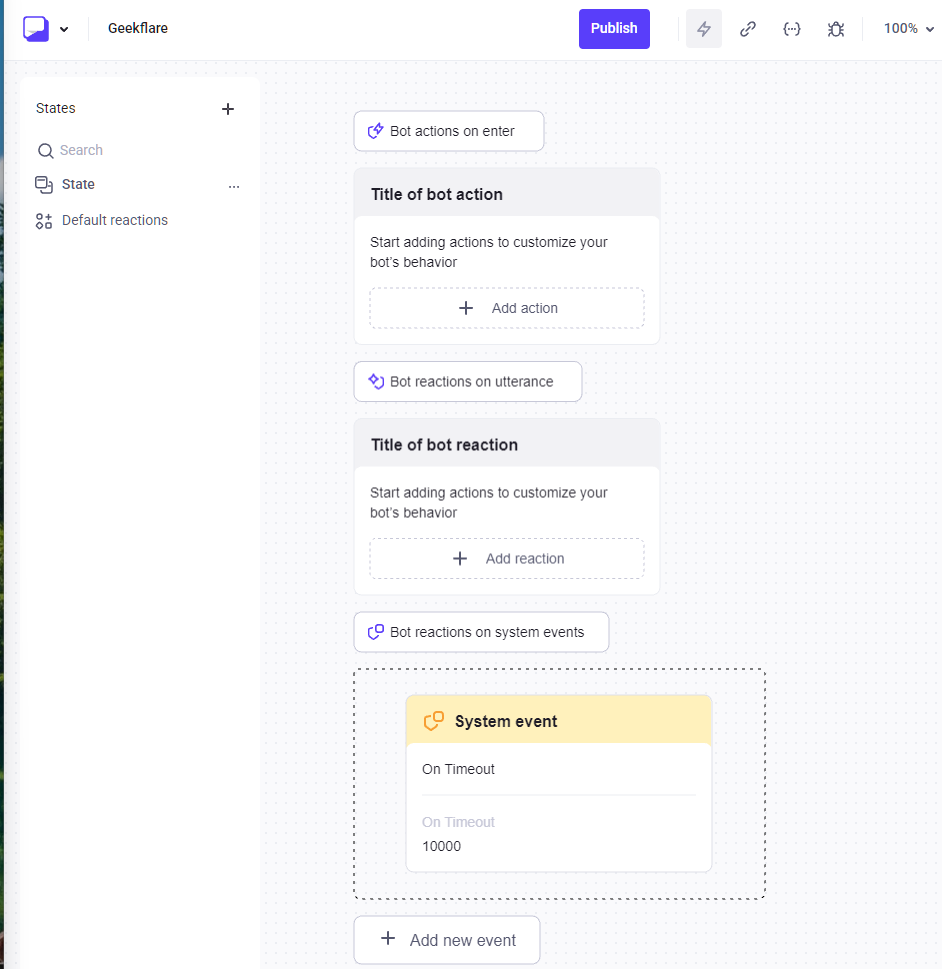
Task: Open the link icon in top toolbar
Action: 748,29
